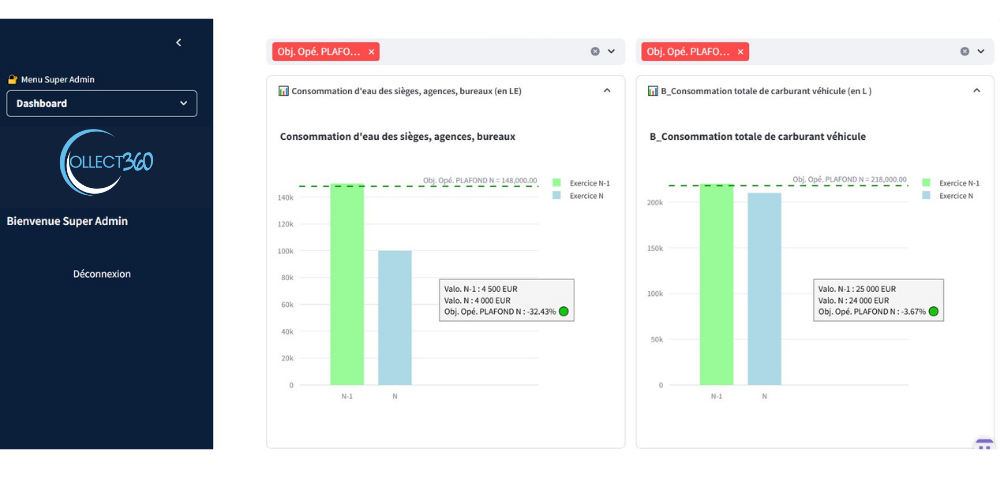
Task: Remove the Obj. Opé. PLAFOND tag in right filter
Action: click(740, 52)
